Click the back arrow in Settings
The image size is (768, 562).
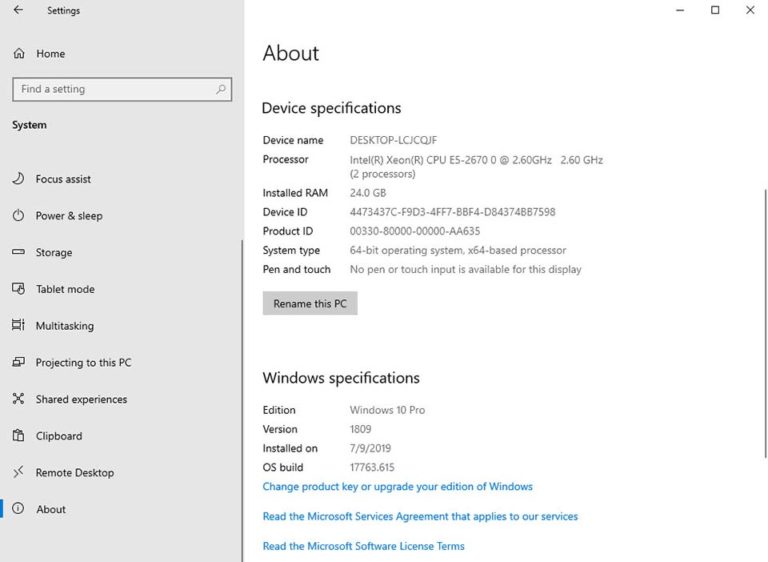[18, 10]
